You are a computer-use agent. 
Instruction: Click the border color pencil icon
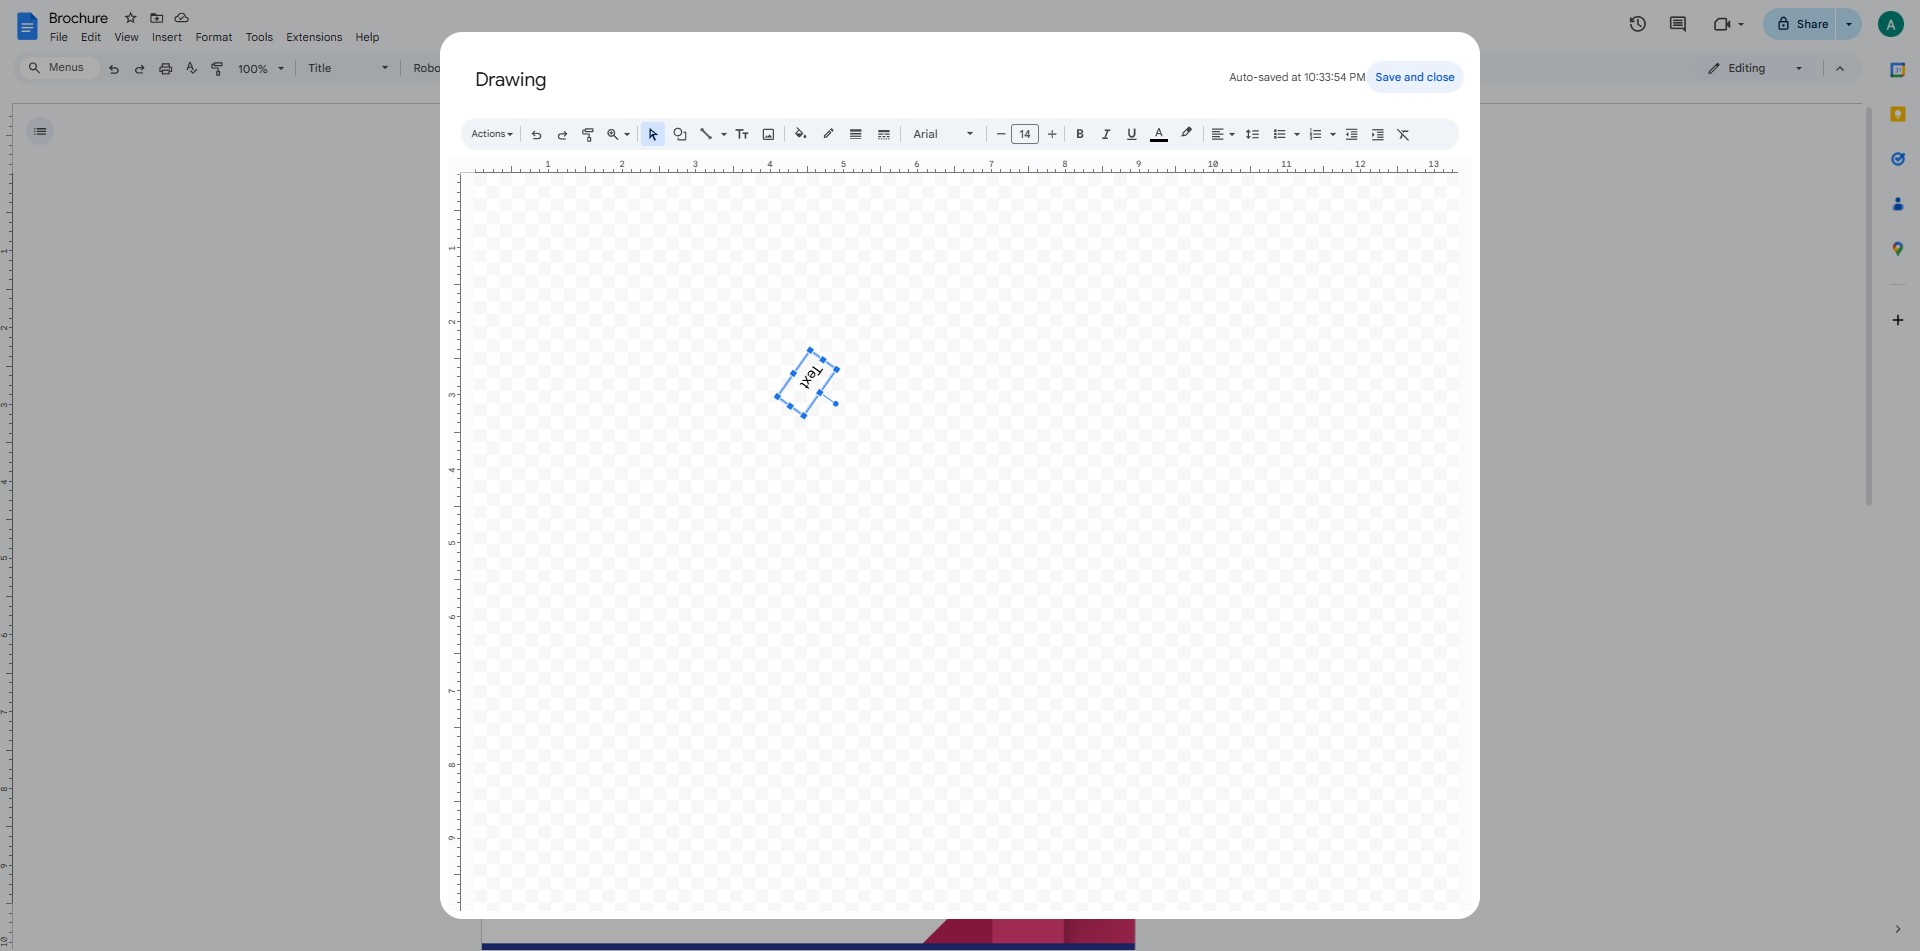828,134
